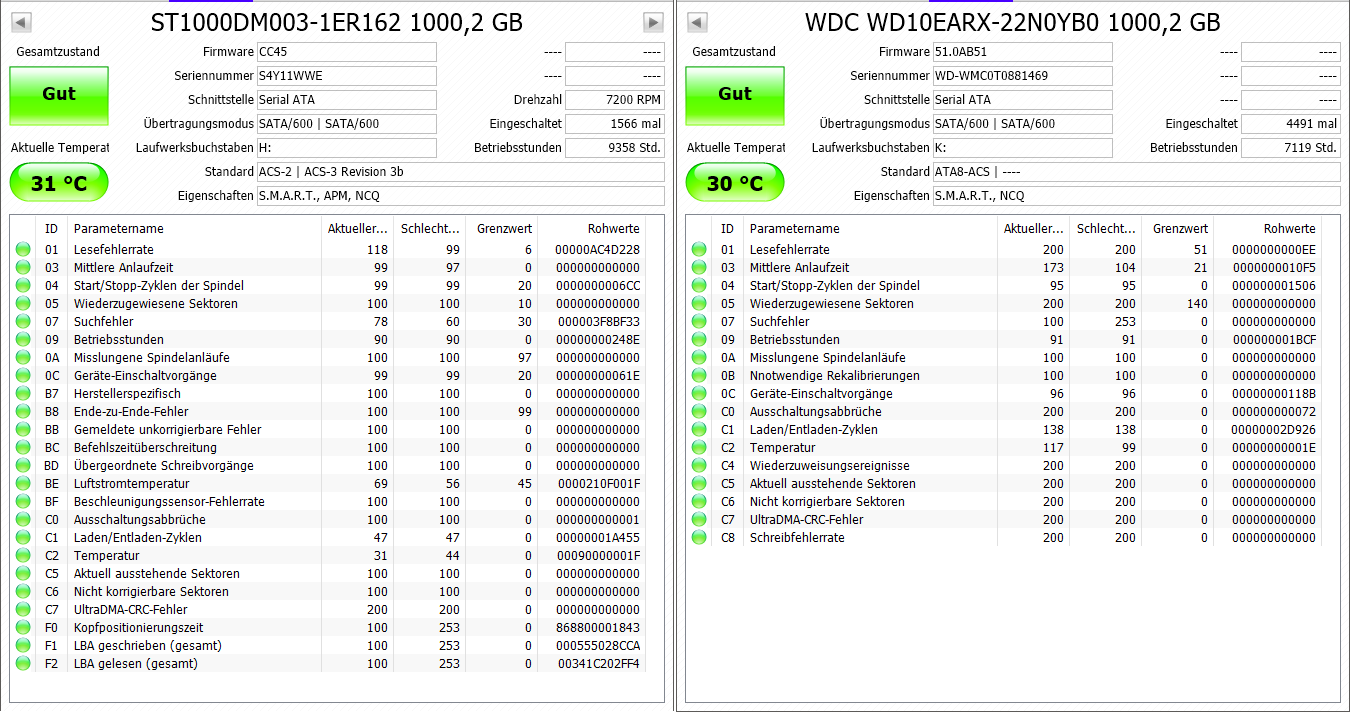Screen dimensions: 1354x720
Task: Click disk title WDC WD10EARX-22N0YB0 1000,2 GB
Action: (1012, 22)
